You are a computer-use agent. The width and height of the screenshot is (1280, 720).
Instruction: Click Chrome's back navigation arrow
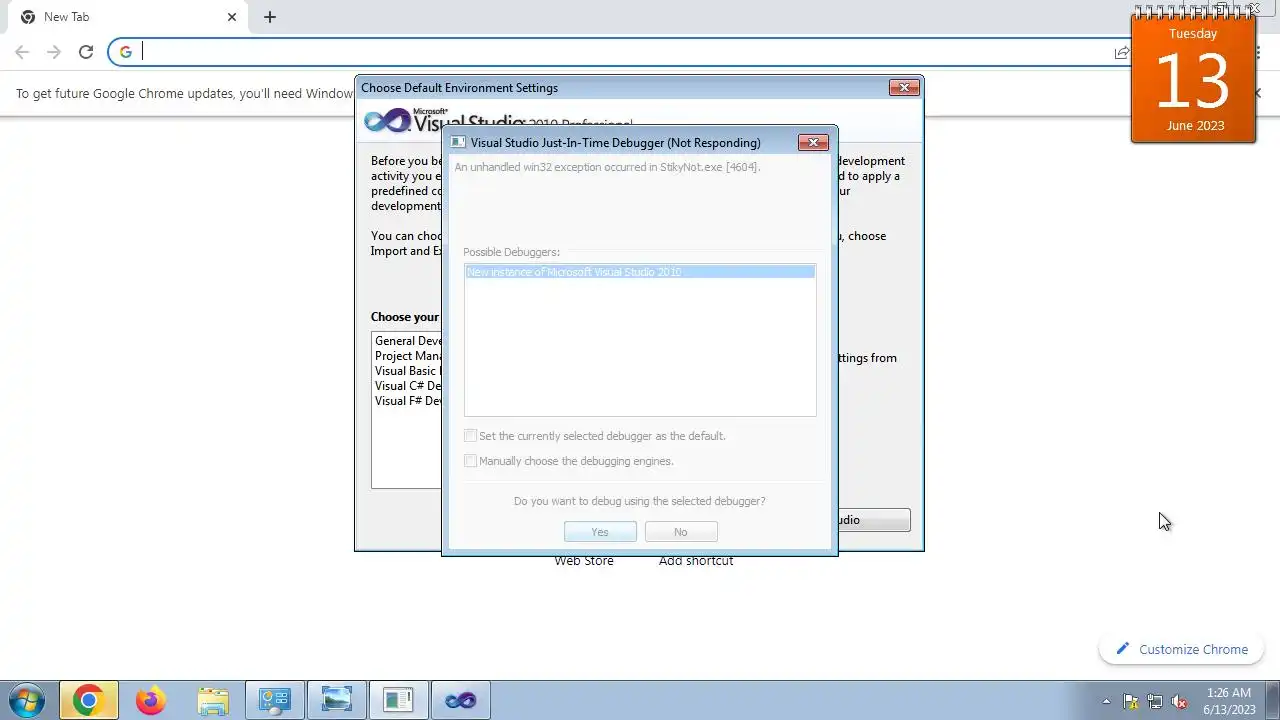[x=22, y=52]
